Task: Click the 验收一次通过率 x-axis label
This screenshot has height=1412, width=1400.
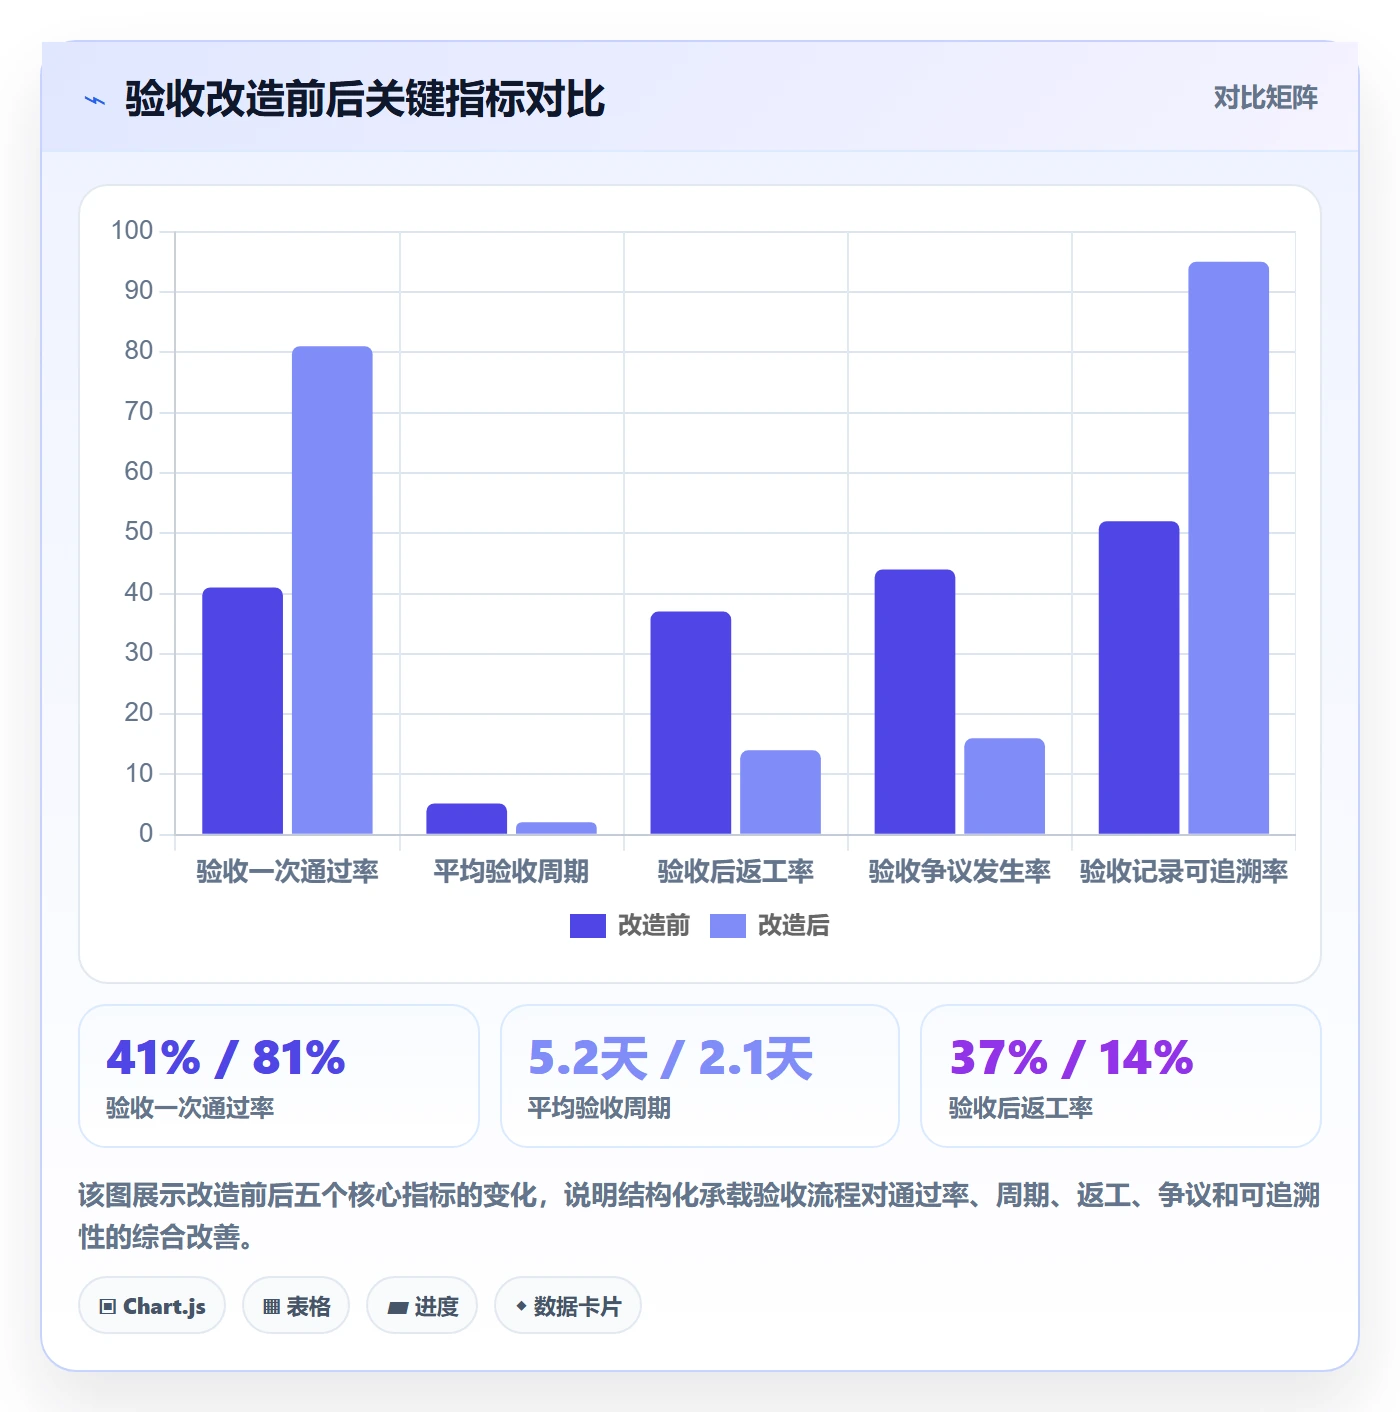Action: (287, 872)
